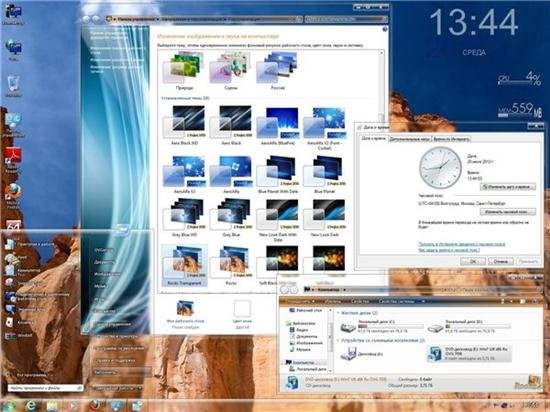
Task: Select Изображения library in Explorer sidebar
Action: (306, 343)
